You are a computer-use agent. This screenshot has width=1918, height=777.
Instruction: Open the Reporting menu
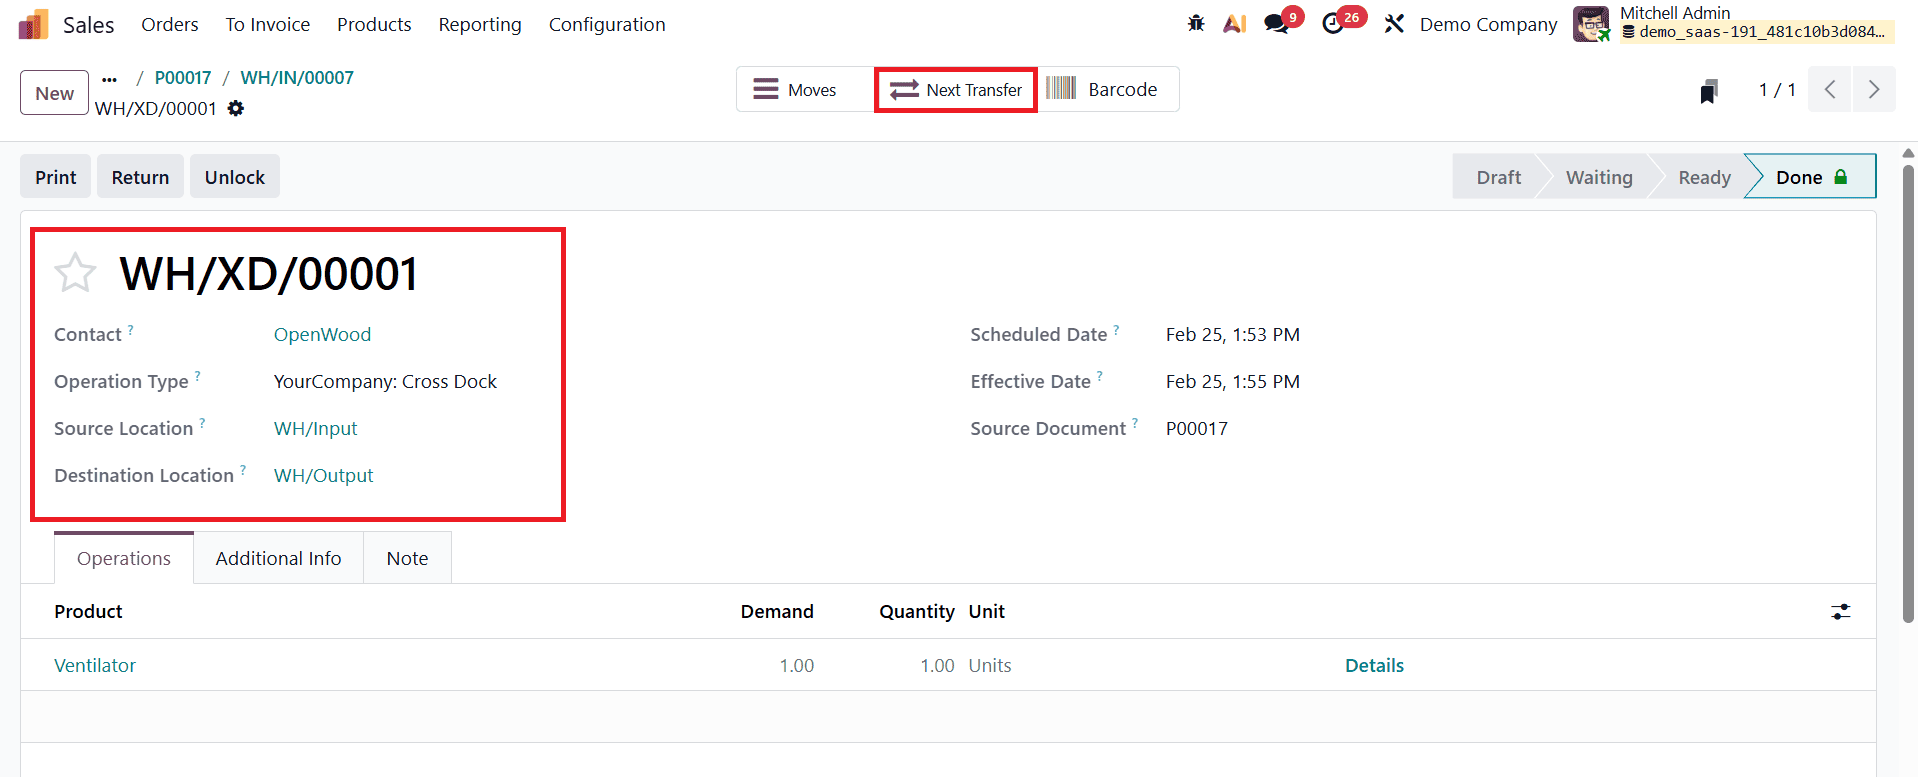[x=480, y=24]
